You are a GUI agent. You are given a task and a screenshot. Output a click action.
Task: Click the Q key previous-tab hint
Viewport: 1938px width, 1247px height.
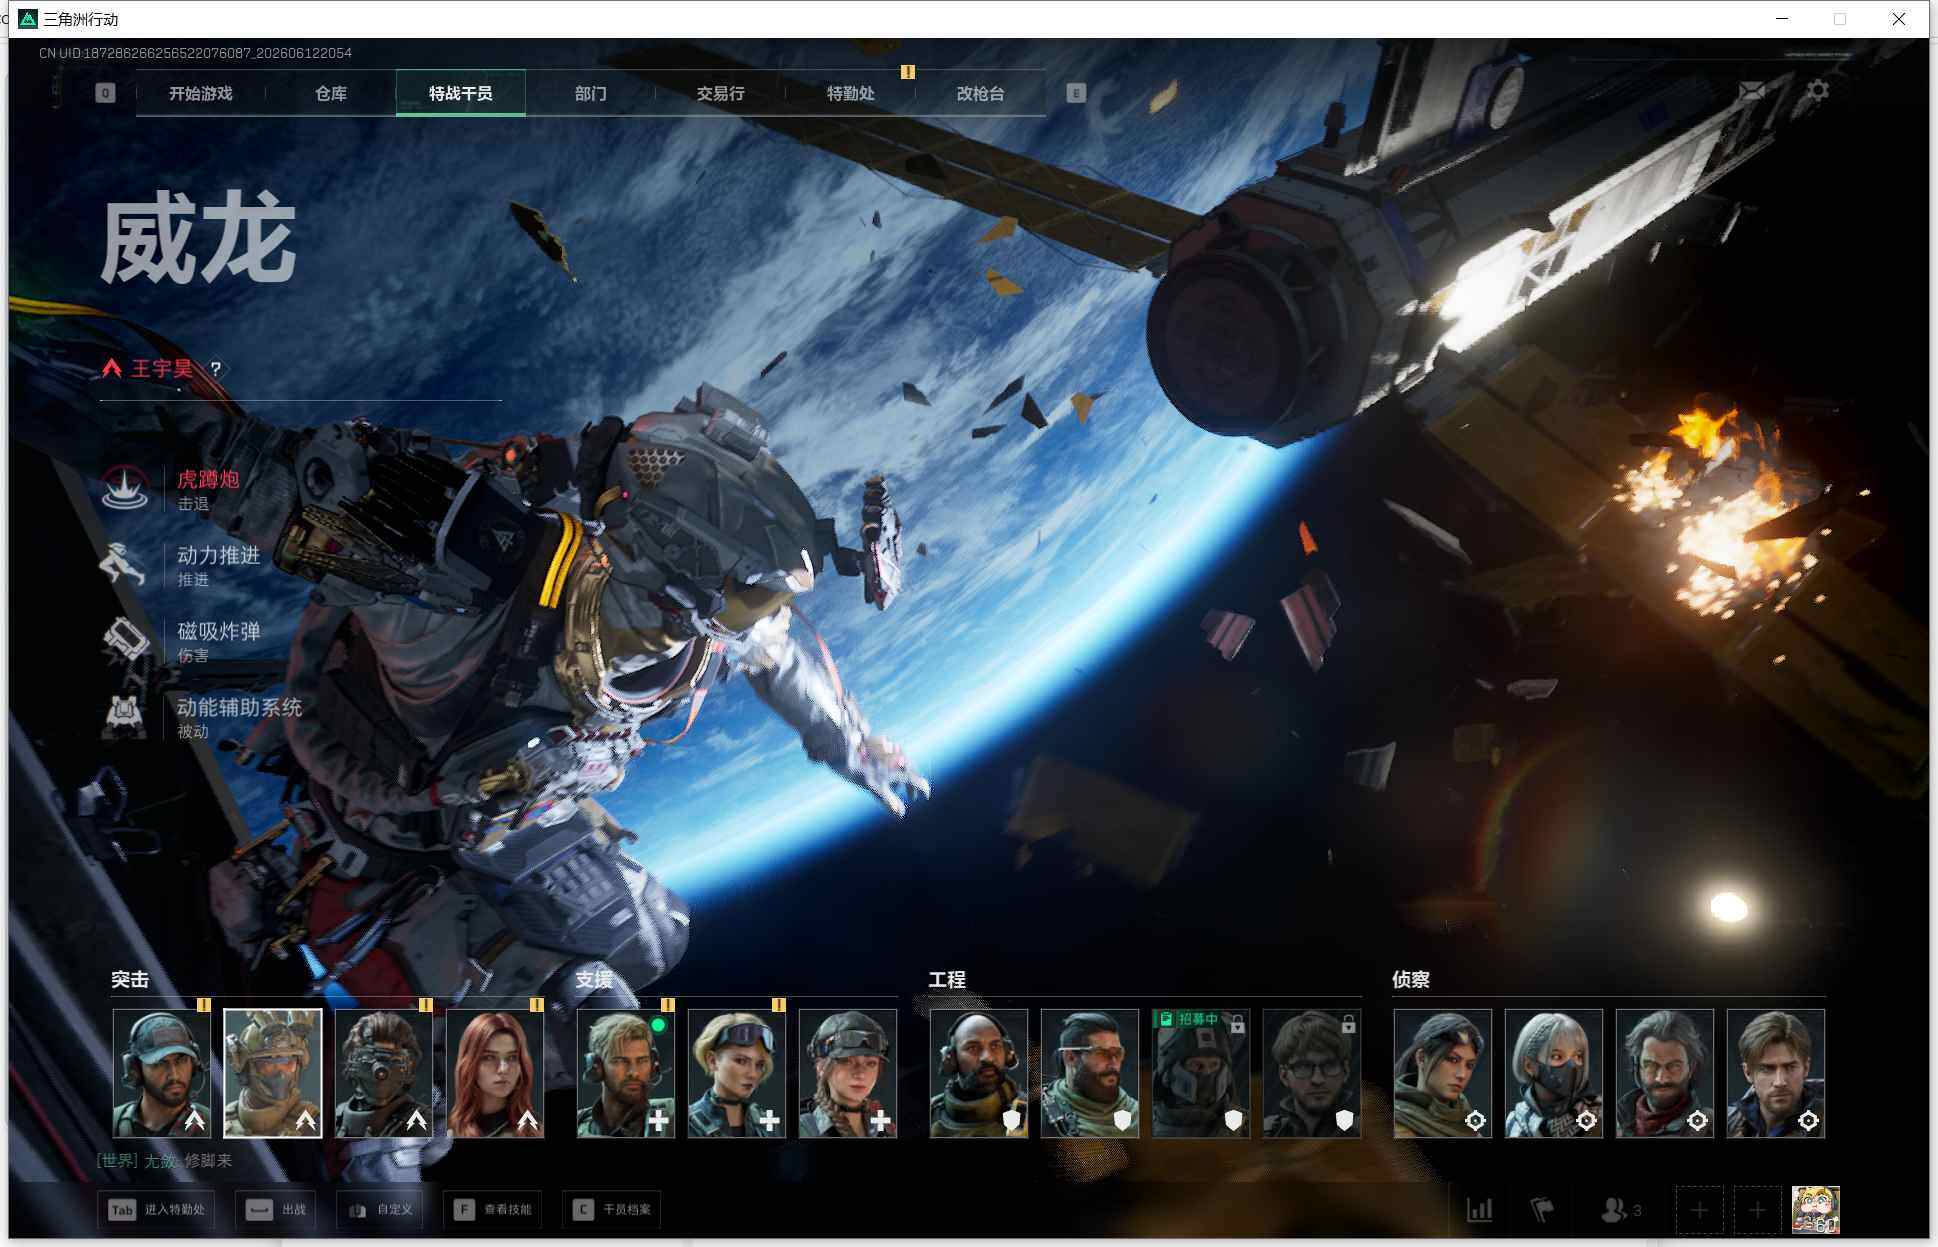pyautogui.click(x=105, y=93)
